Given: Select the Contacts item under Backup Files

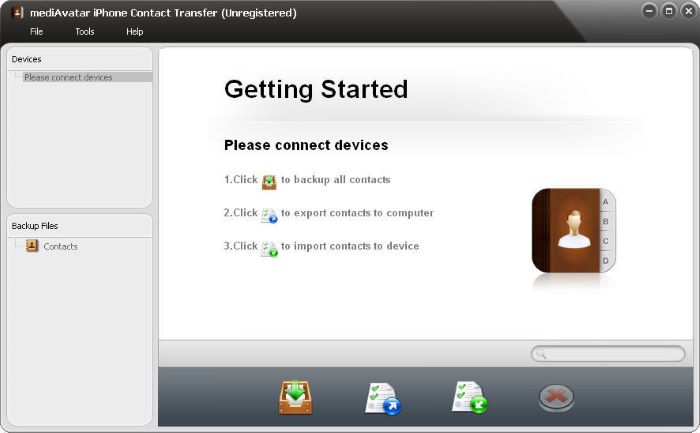Looking at the screenshot, I should [x=60, y=246].
